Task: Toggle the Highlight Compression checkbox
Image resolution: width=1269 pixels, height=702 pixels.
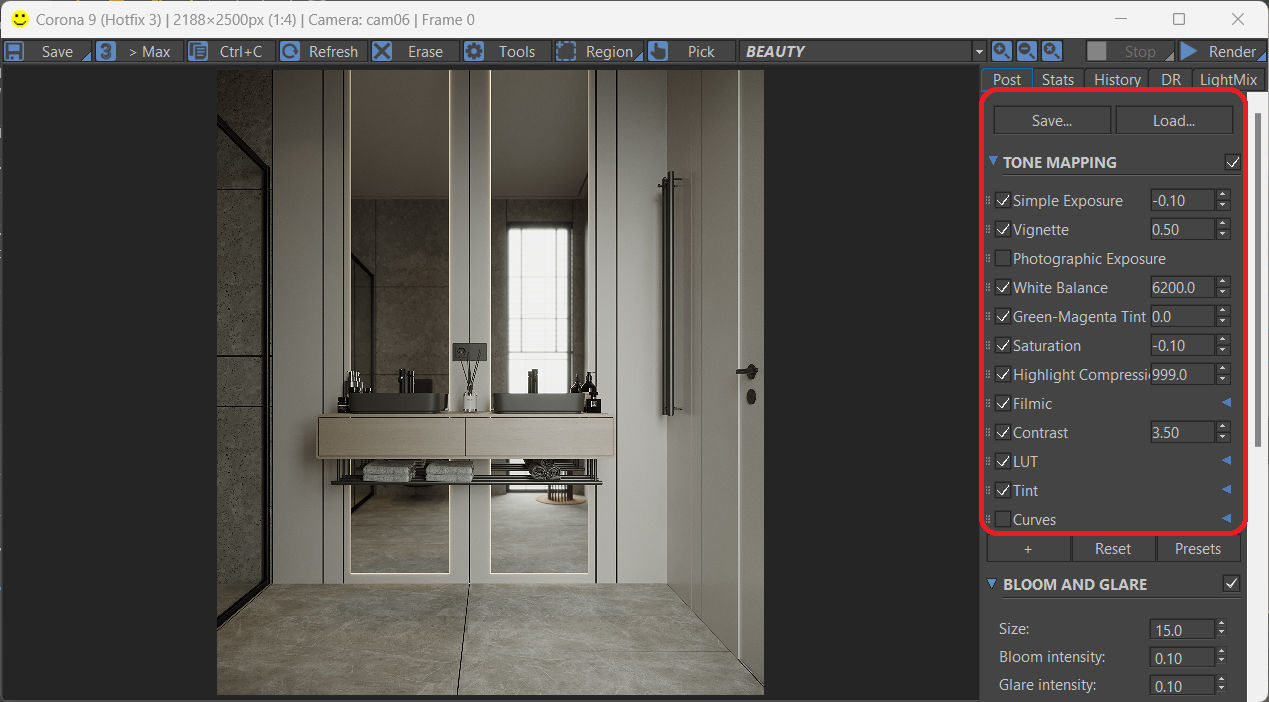Action: pos(1003,374)
